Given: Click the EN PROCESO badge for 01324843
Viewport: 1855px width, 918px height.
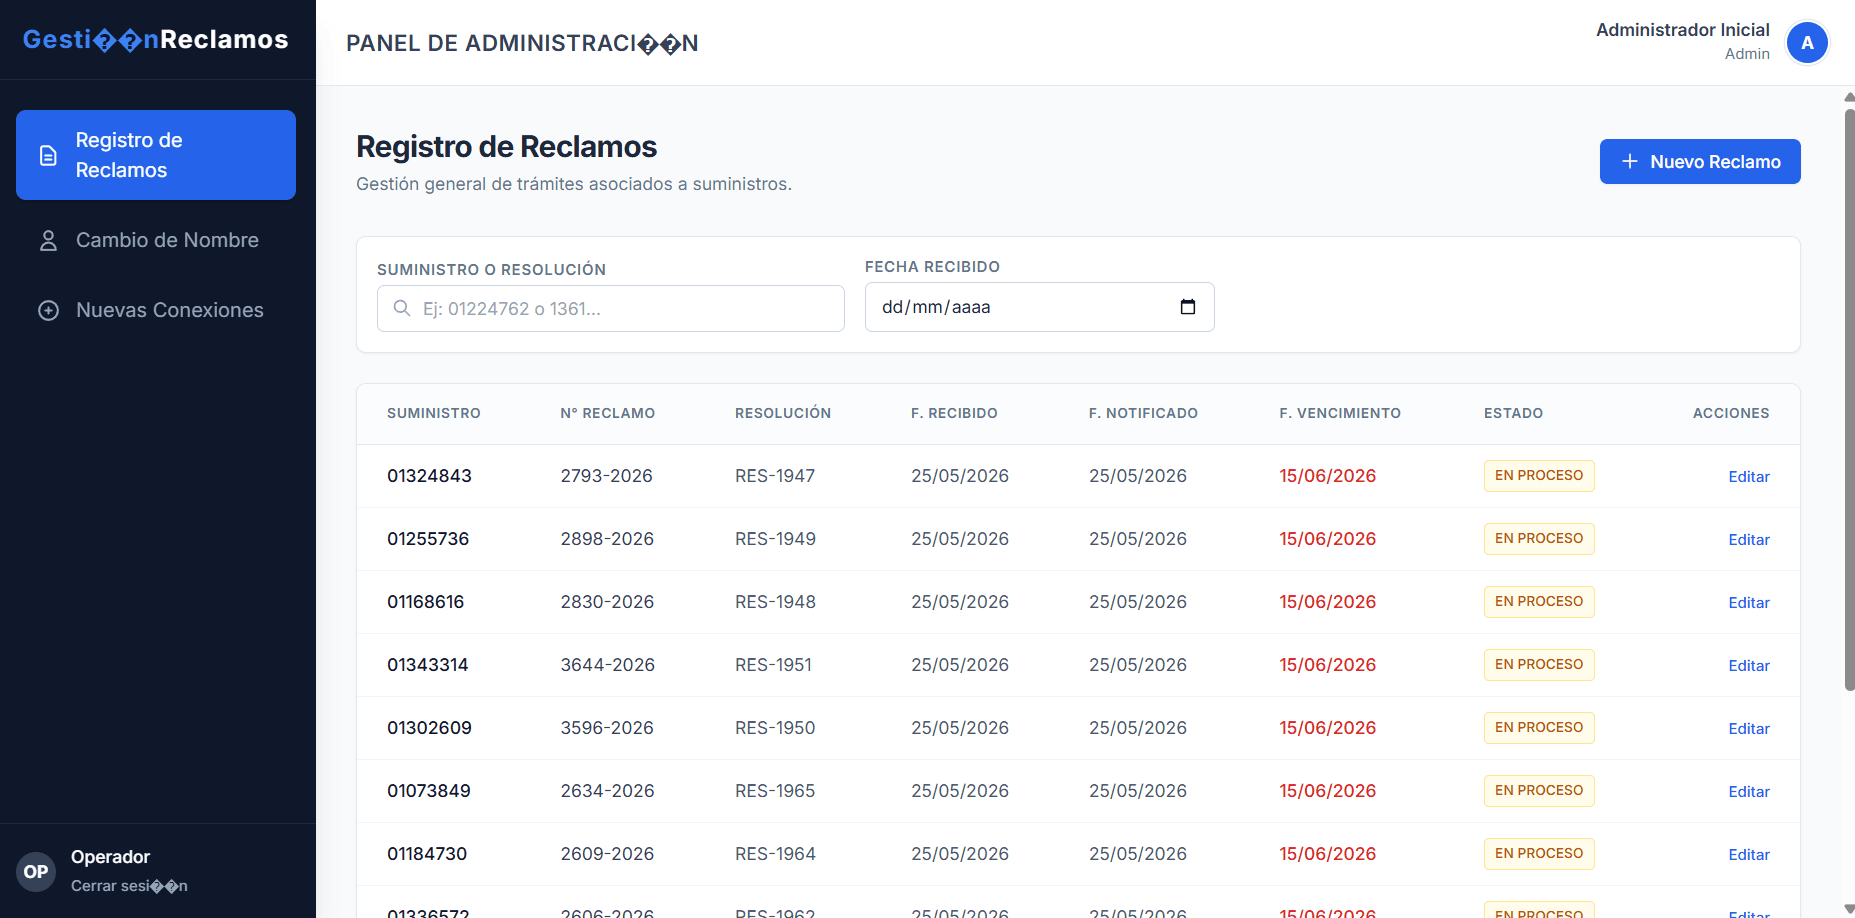Looking at the screenshot, I should pyautogui.click(x=1539, y=476).
